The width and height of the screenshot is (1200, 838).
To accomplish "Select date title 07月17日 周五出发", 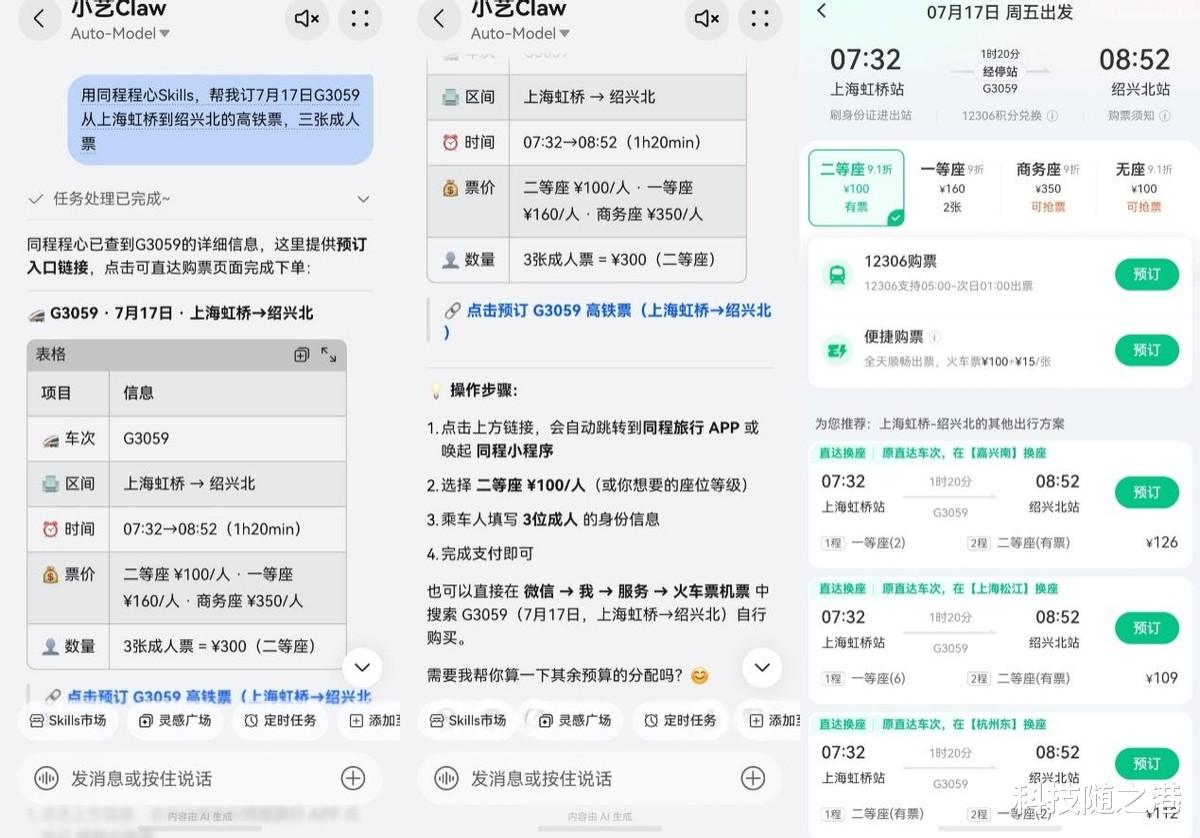I will point(1000,12).
